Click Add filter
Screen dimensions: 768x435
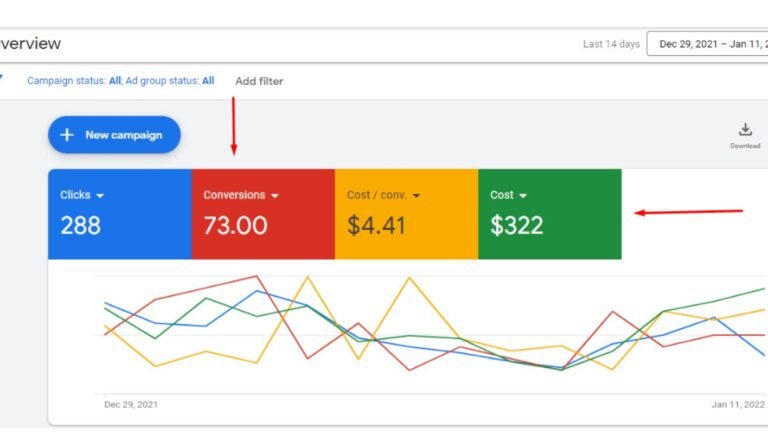pos(259,81)
